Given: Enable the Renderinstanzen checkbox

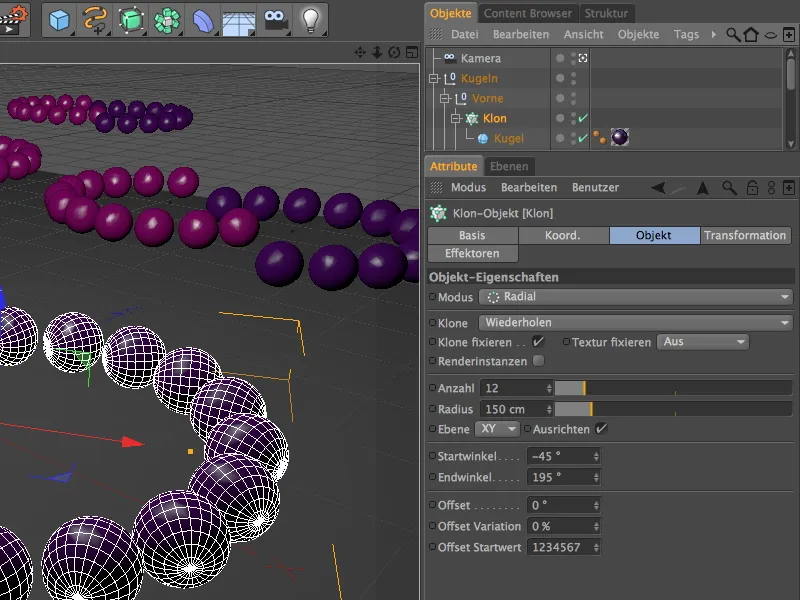Looking at the screenshot, I should click(538, 361).
